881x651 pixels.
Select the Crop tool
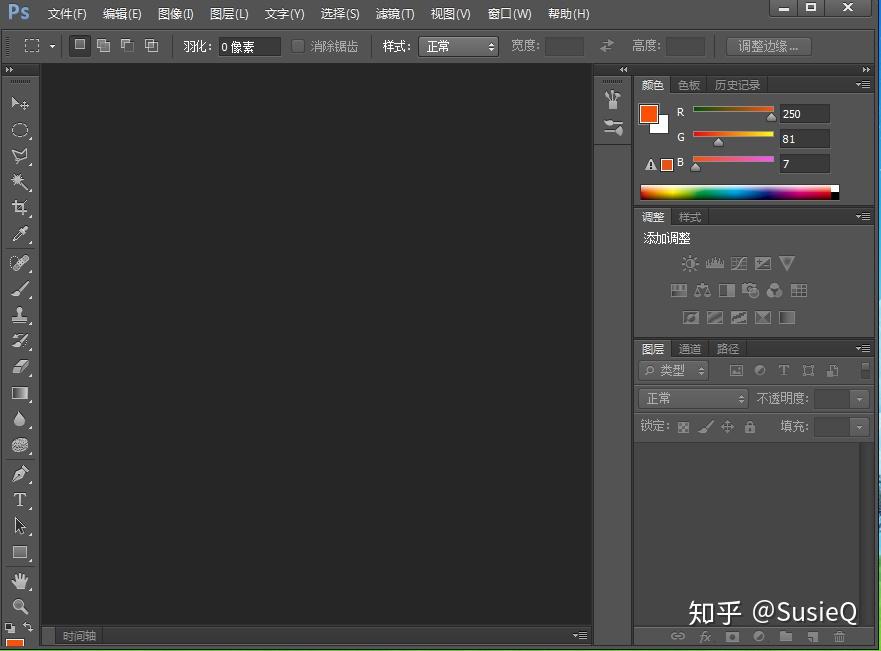20,207
